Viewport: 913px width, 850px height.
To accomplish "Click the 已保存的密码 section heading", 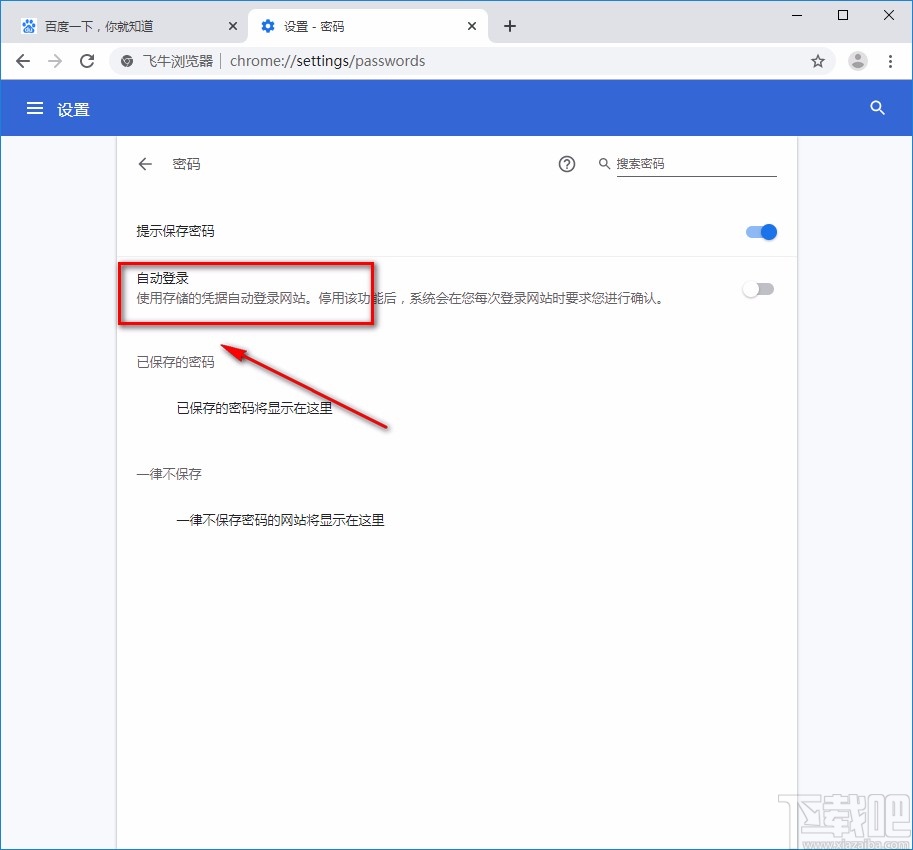I will pos(175,362).
